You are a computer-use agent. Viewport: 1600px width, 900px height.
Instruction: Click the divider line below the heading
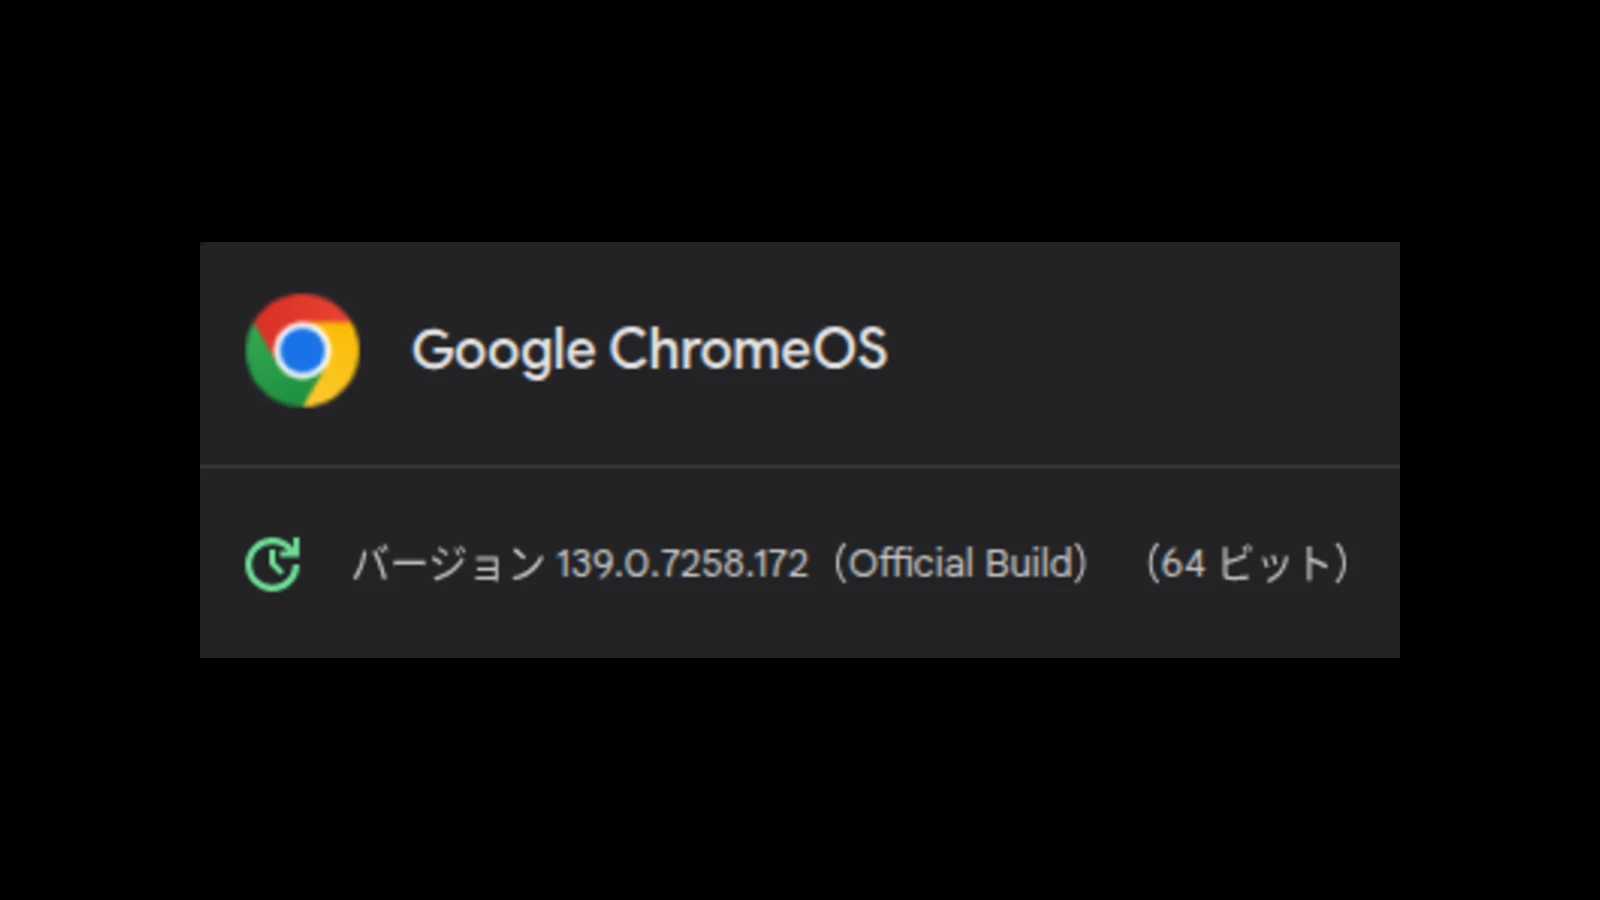[x=800, y=466]
